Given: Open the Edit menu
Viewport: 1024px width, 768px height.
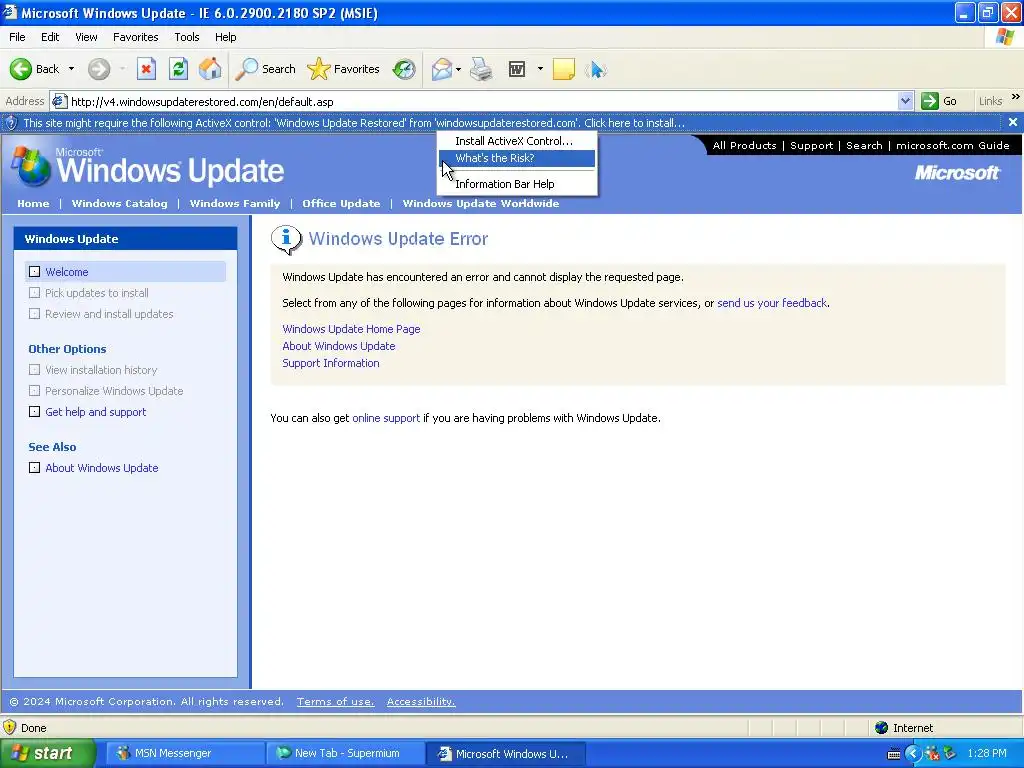Looking at the screenshot, I should pos(50,37).
